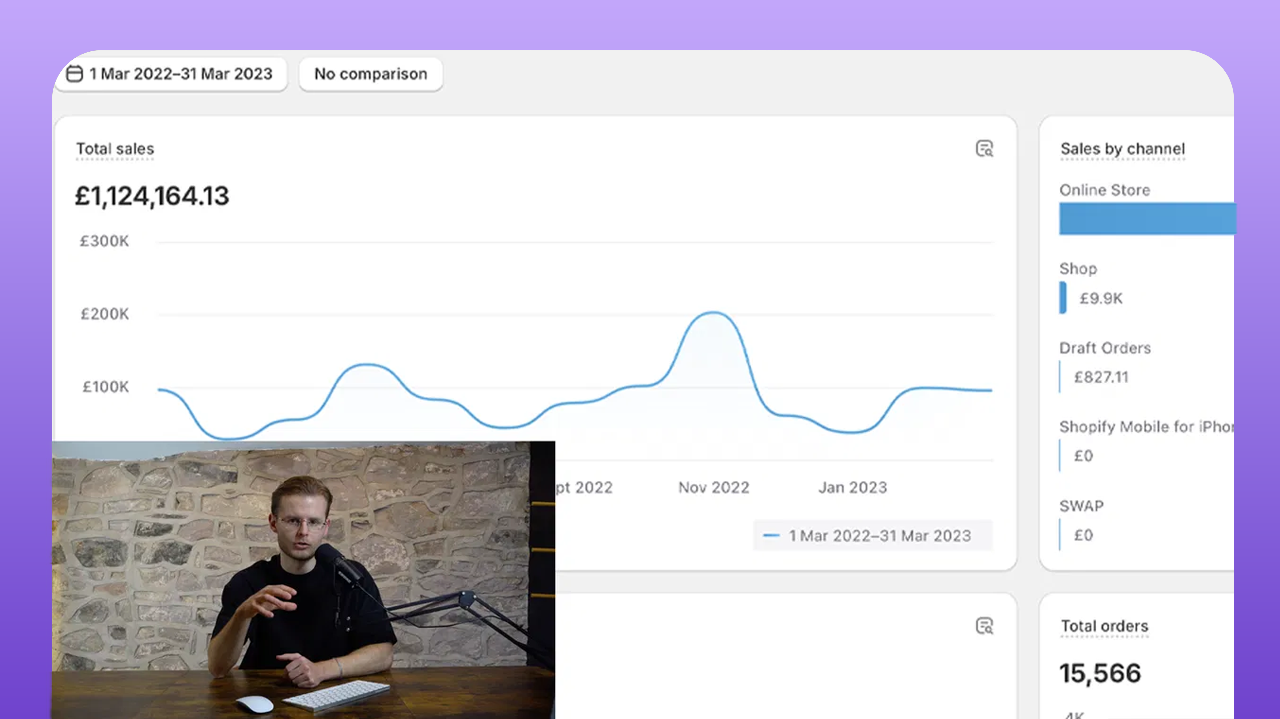The height and width of the screenshot is (719, 1280).
Task: Click the Shop channel label
Action: point(1078,269)
